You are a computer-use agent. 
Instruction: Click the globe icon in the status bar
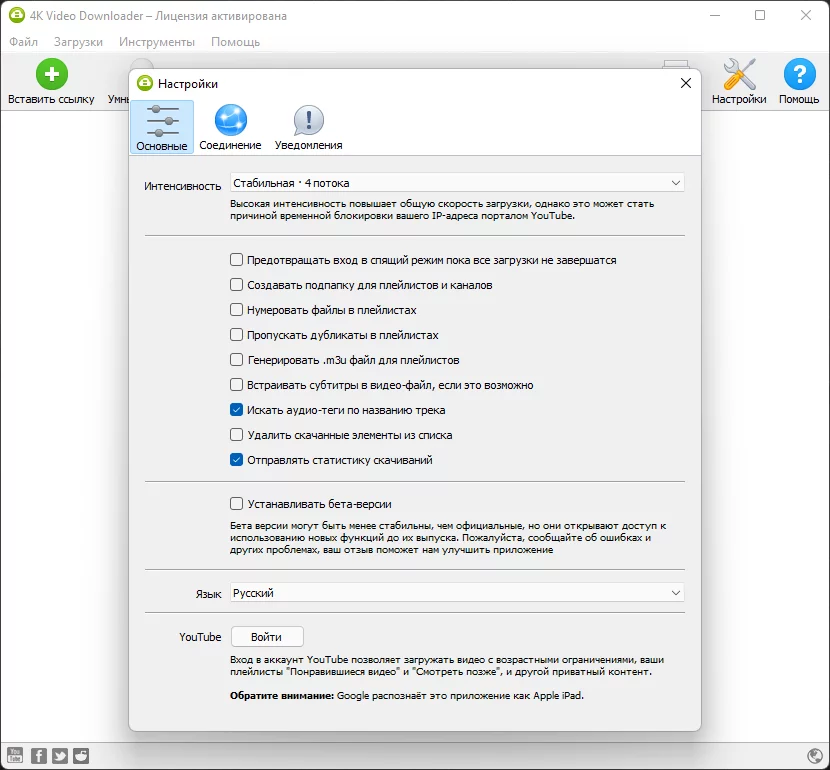pos(815,756)
